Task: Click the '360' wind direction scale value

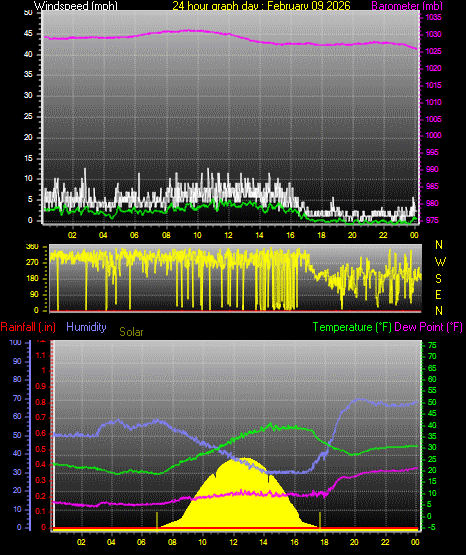Action: point(32,247)
